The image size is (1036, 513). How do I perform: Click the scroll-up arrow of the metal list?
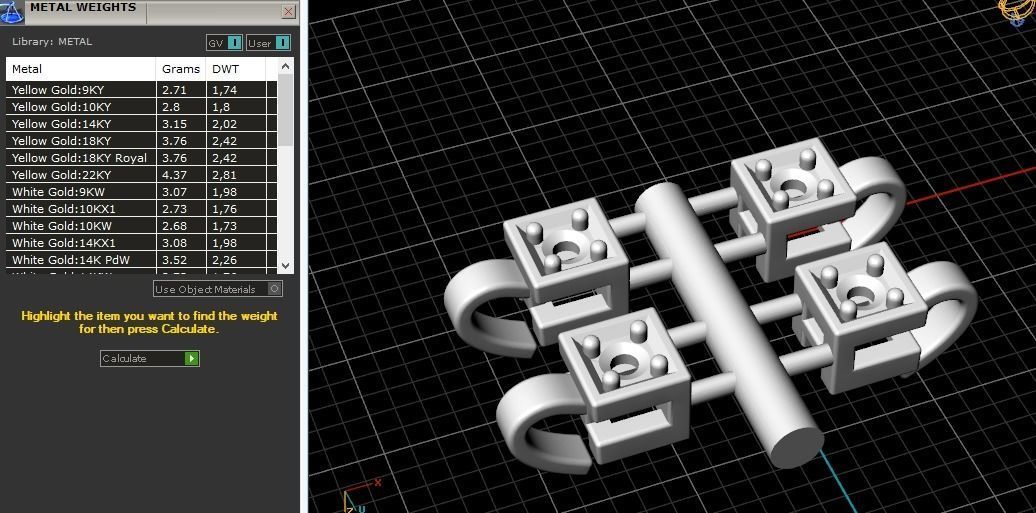285,66
